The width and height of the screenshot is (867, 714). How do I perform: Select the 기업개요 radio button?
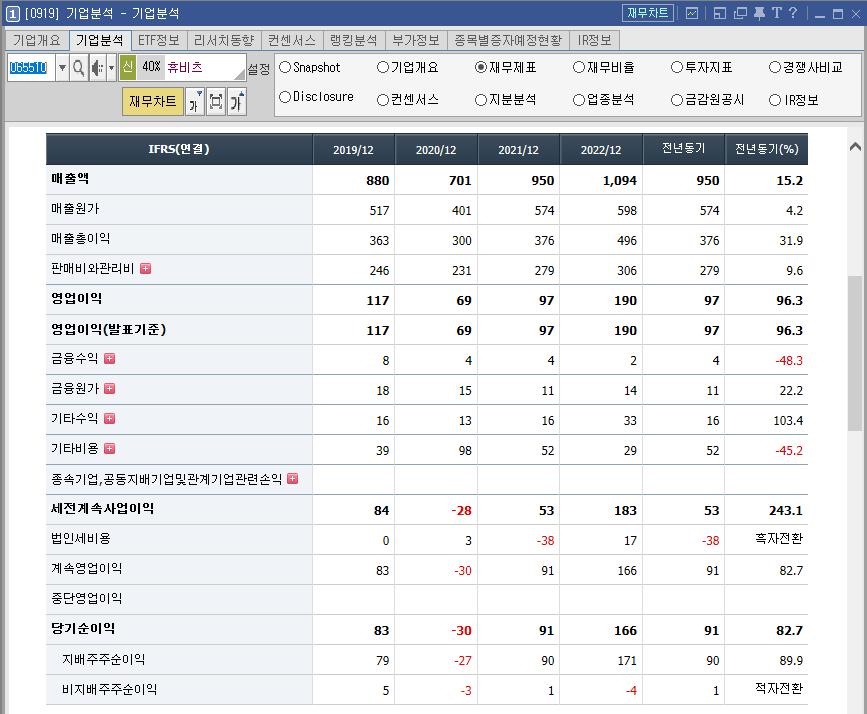click(383, 67)
